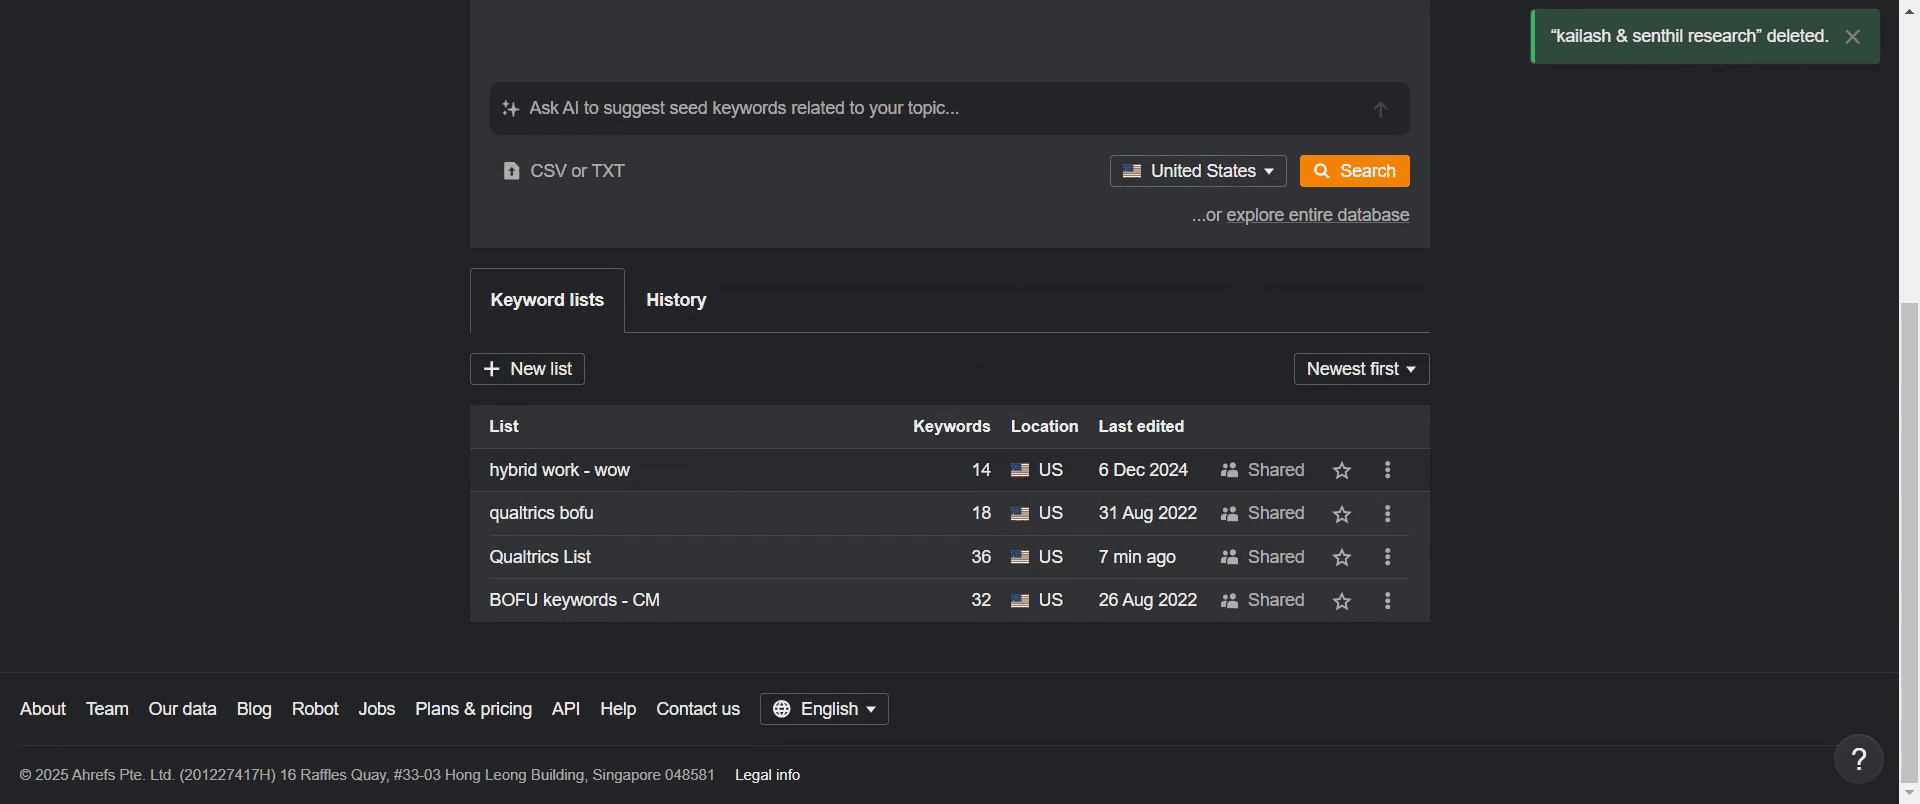Open the Robot footer link
The width and height of the screenshot is (1920, 804).
[315, 709]
